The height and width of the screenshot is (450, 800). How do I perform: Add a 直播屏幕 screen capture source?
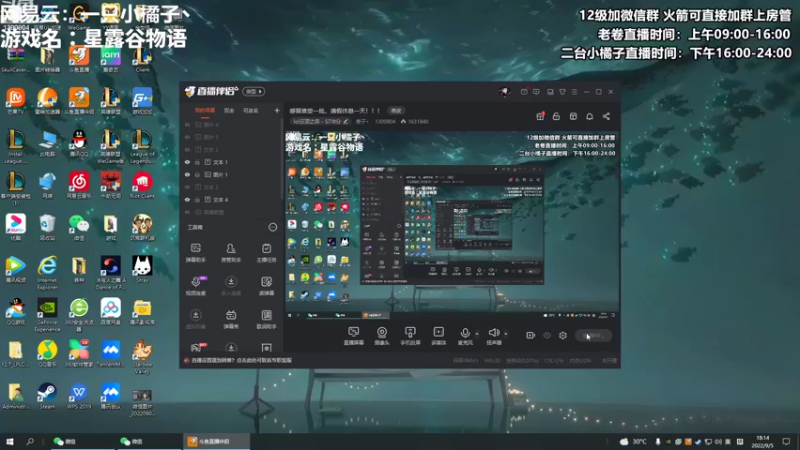click(x=354, y=336)
